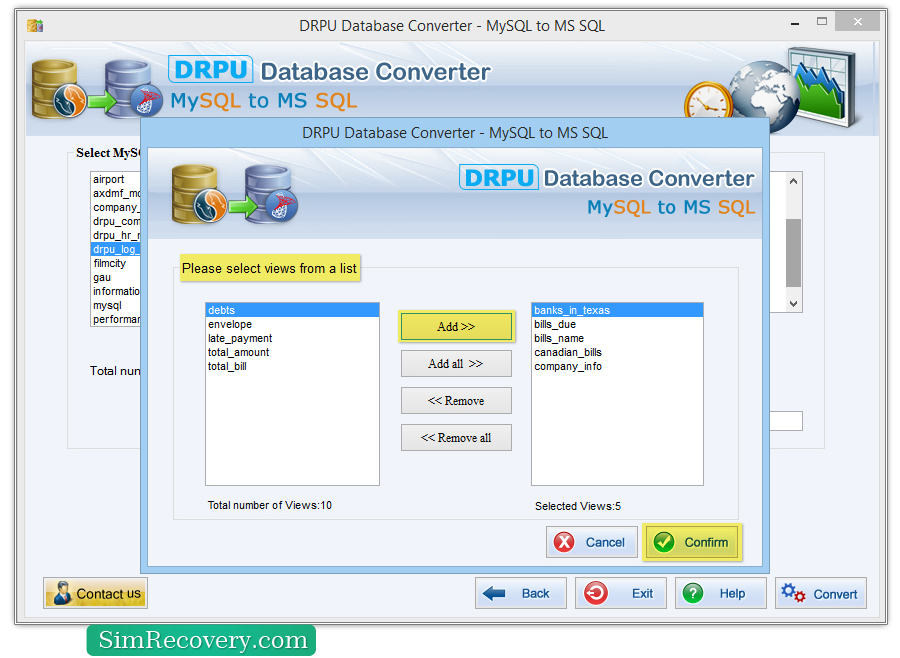Screen dimensions: 900x658
Task: Select bills_name in the selected views list
Action: 617,338
